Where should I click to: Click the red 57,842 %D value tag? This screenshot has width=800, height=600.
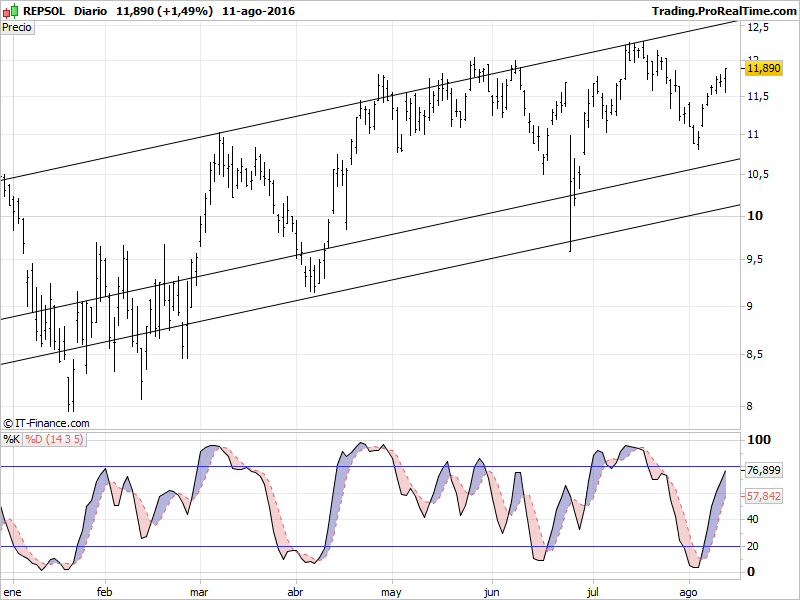click(x=764, y=495)
